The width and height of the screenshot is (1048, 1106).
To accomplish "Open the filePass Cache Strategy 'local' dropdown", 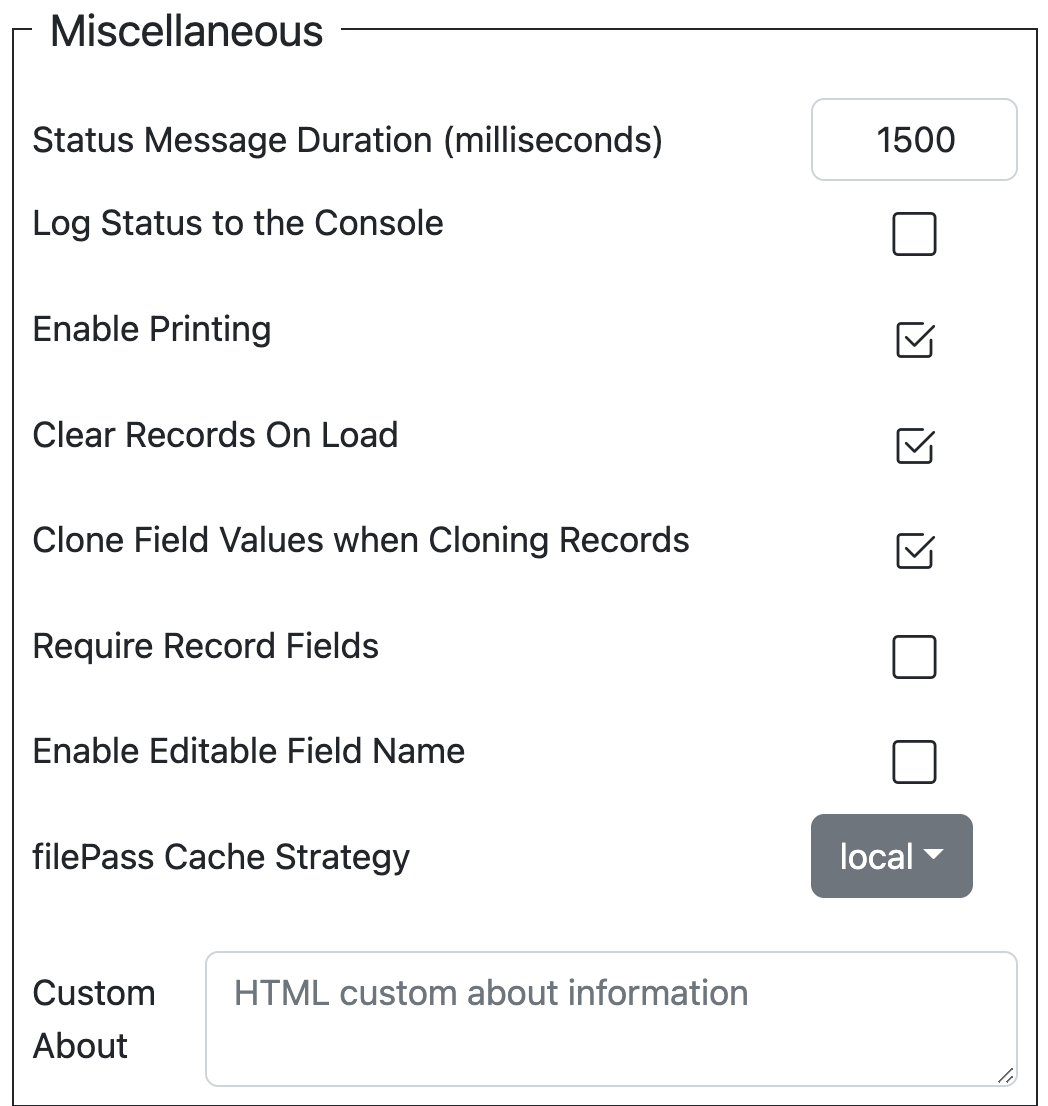I will point(891,856).
